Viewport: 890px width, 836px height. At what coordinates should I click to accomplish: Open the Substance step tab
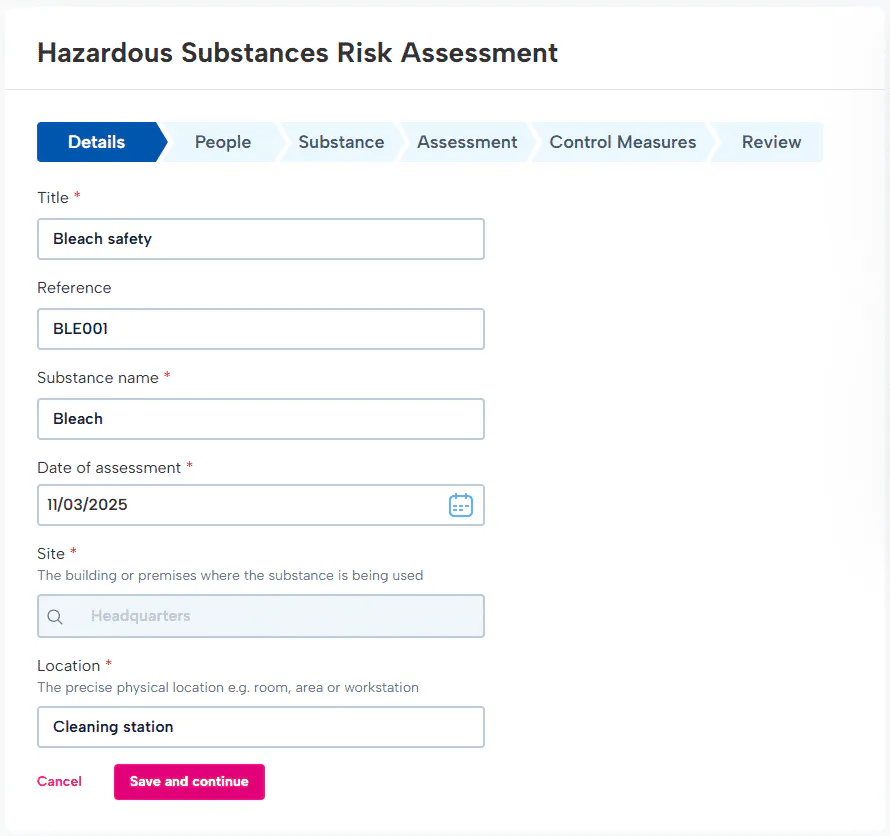(341, 142)
